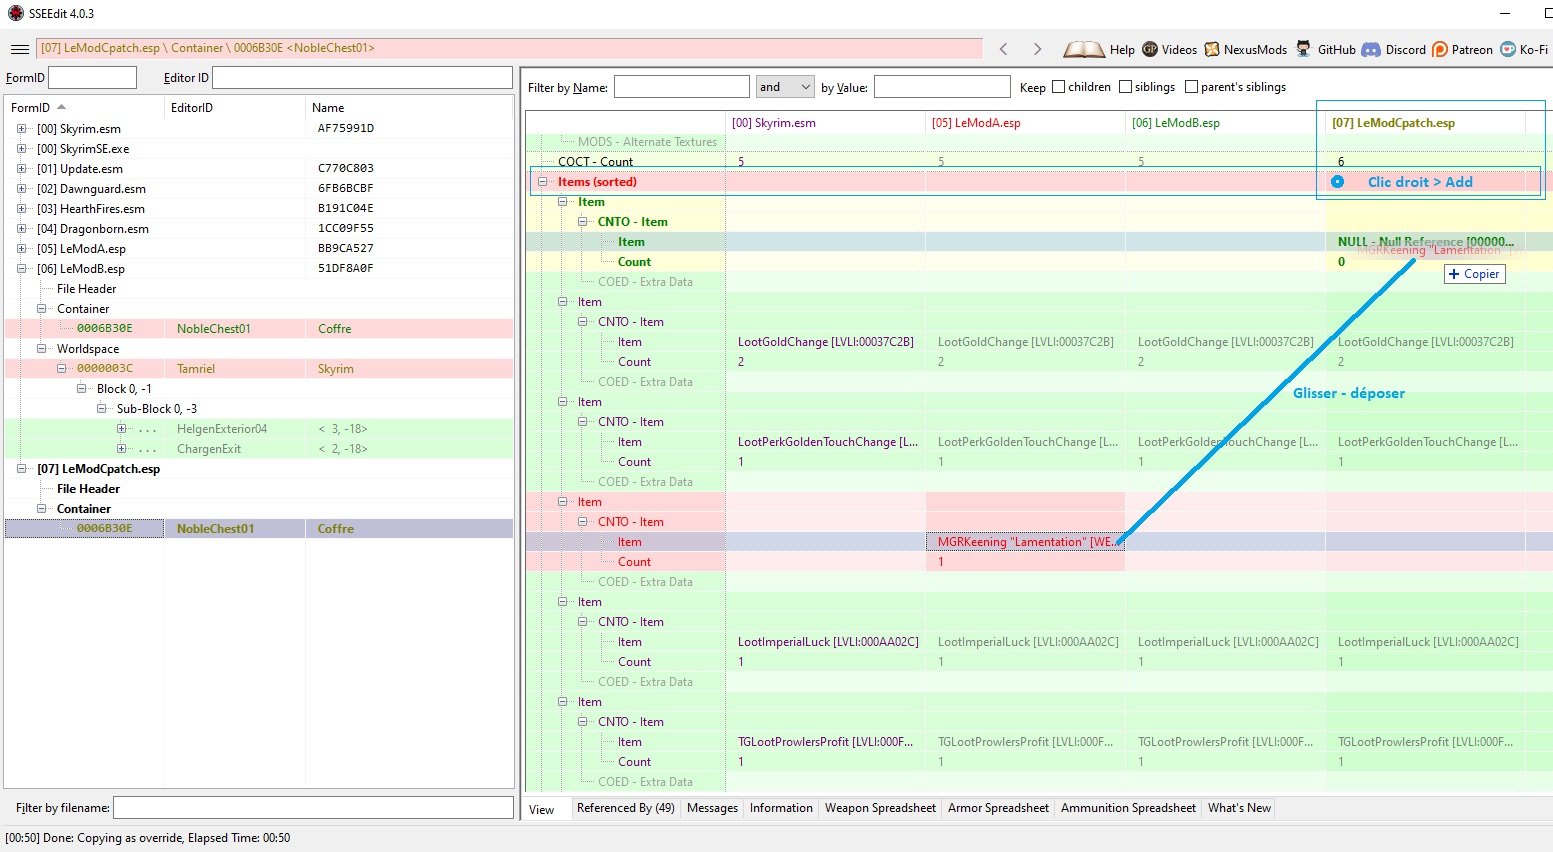Viewport: 1553px width, 852px height.
Task: Expand [05] LeModA.esp node
Action: click(21, 249)
